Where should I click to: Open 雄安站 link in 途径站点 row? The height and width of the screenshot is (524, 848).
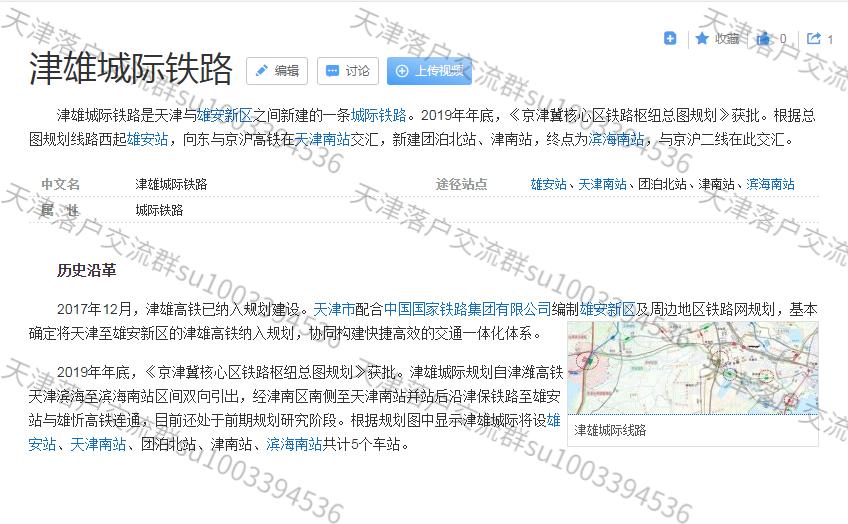[x=548, y=184]
